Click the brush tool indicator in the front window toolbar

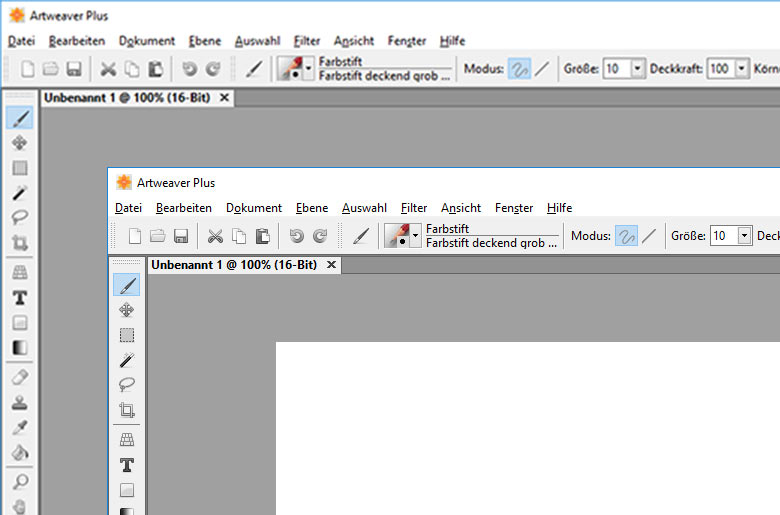[x=361, y=236]
